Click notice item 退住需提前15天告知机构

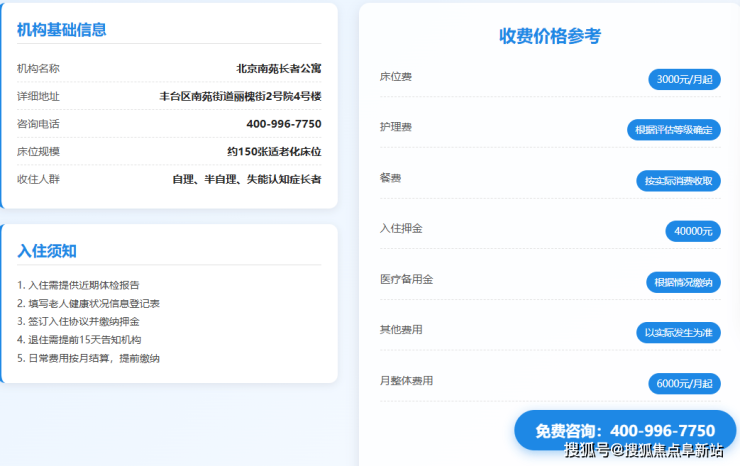[79, 340]
